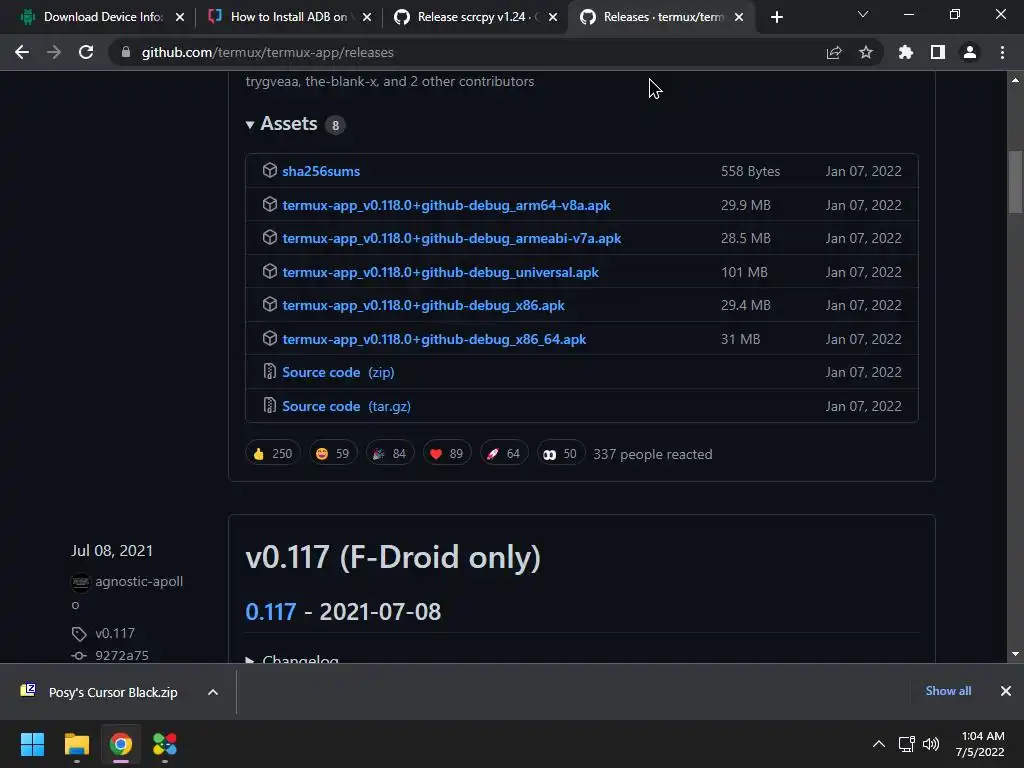This screenshot has width=1024, height=768.
Task: Click the package icon beside sha256sums
Action: click(270, 170)
